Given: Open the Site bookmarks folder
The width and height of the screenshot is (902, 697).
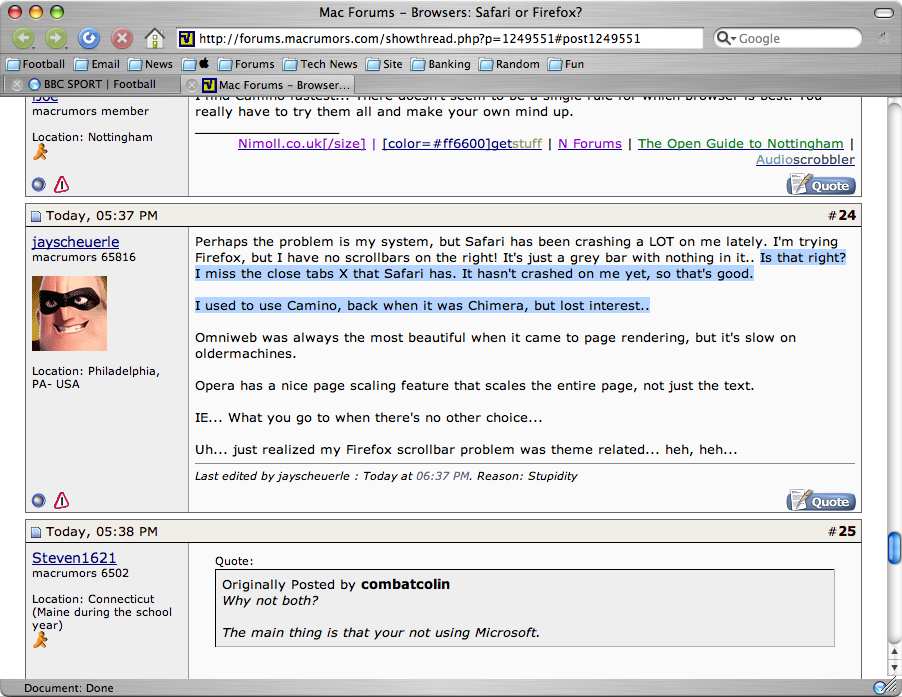Looking at the screenshot, I should pyautogui.click(x=385, y=64).
